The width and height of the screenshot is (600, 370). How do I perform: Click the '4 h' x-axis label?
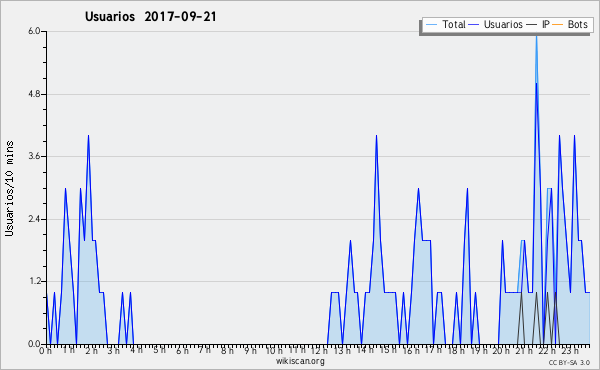point(136,350)
